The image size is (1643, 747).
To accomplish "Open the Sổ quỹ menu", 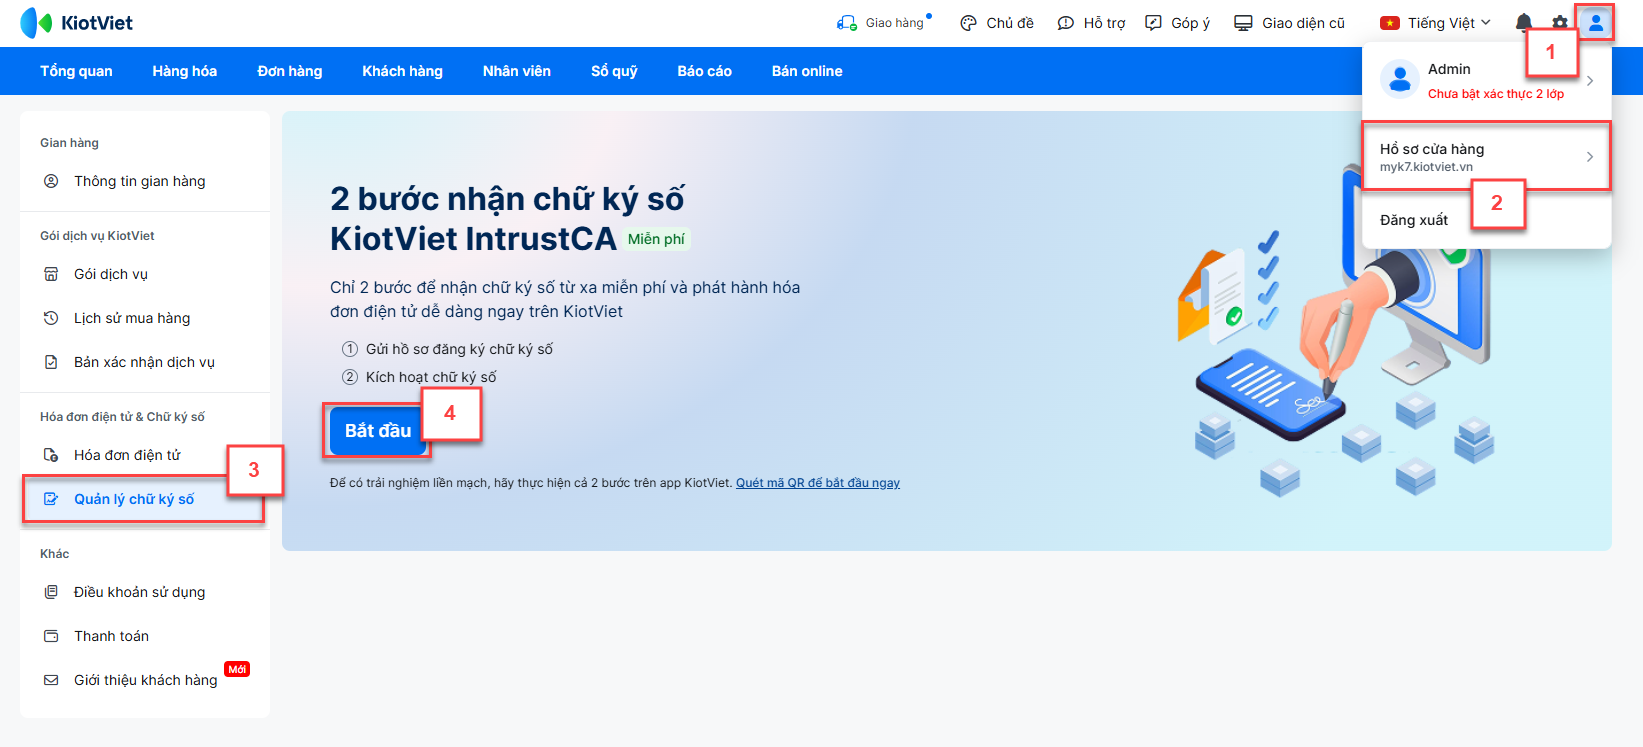I will 614,71.
